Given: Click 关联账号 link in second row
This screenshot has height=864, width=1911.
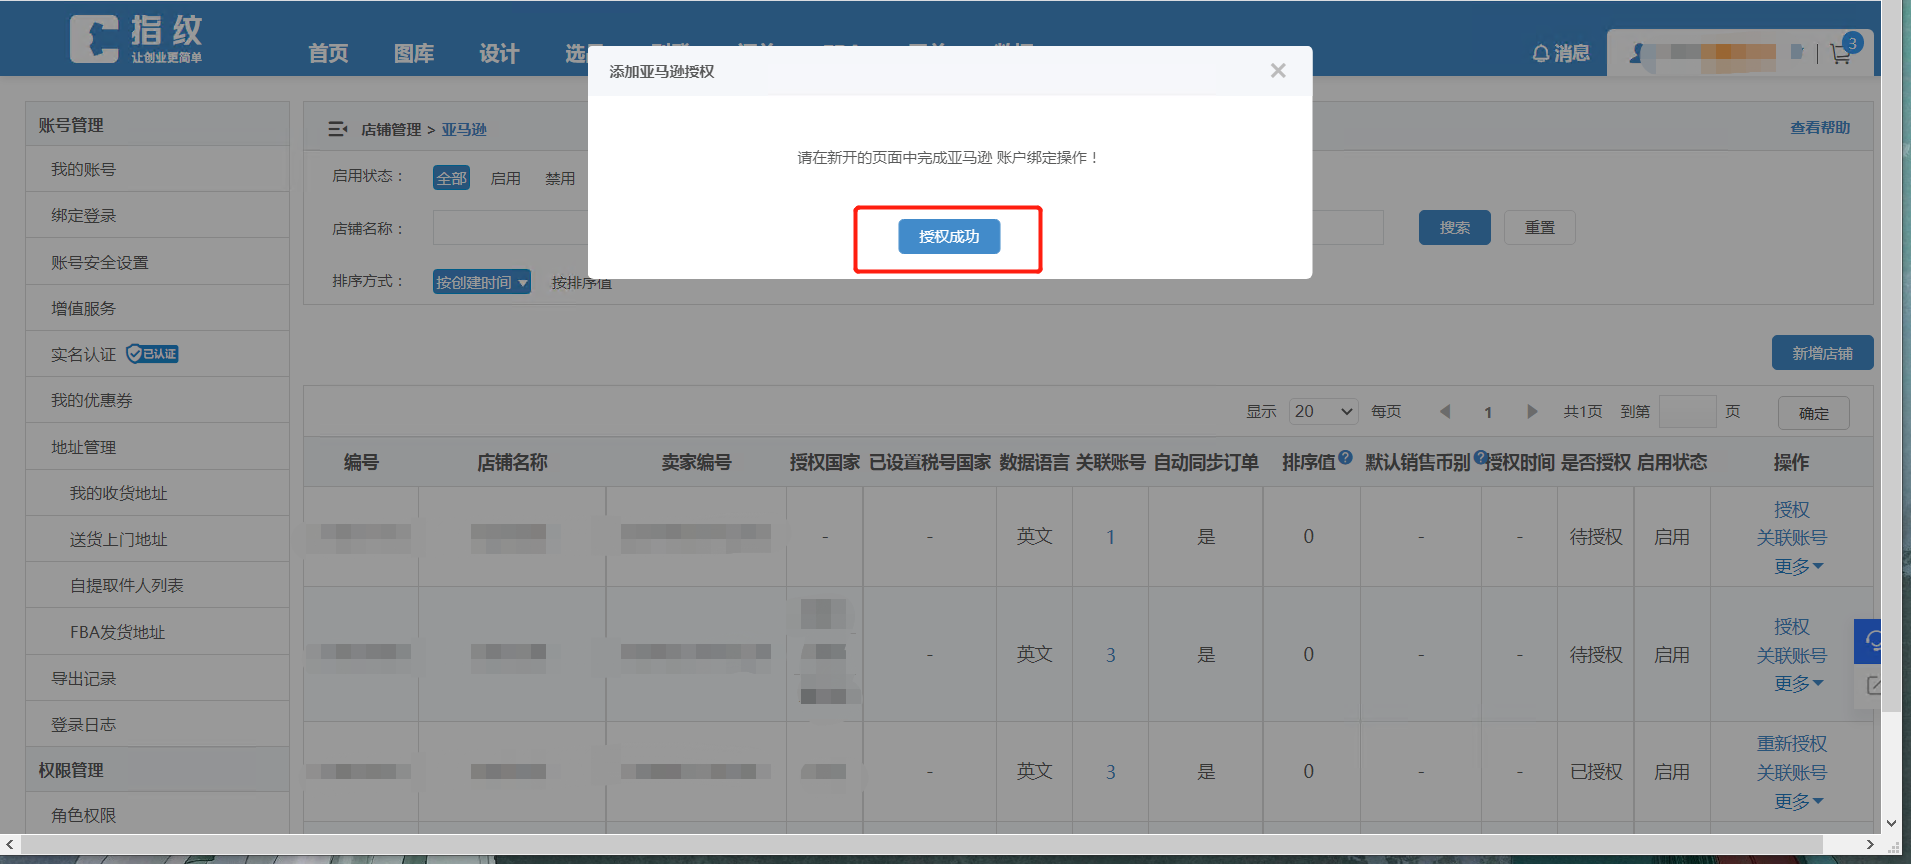Looking at the screenshot, I should pos(1791,655).
